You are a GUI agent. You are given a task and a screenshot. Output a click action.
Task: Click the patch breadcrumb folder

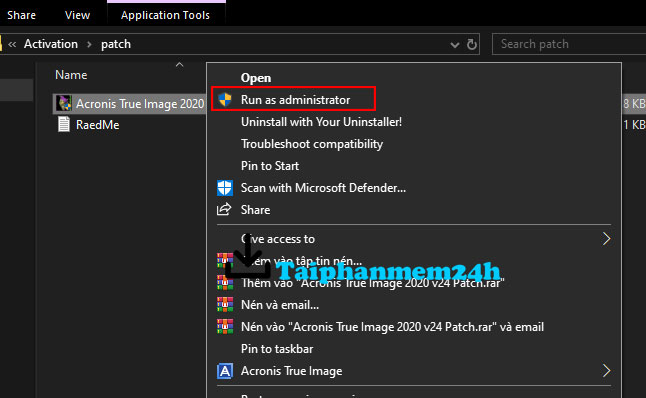116,44
